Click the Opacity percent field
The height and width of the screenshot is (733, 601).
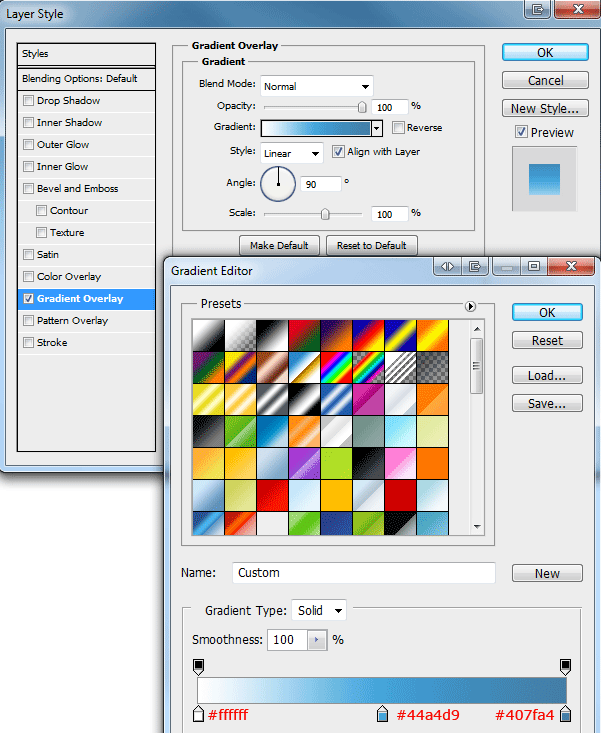390,108
